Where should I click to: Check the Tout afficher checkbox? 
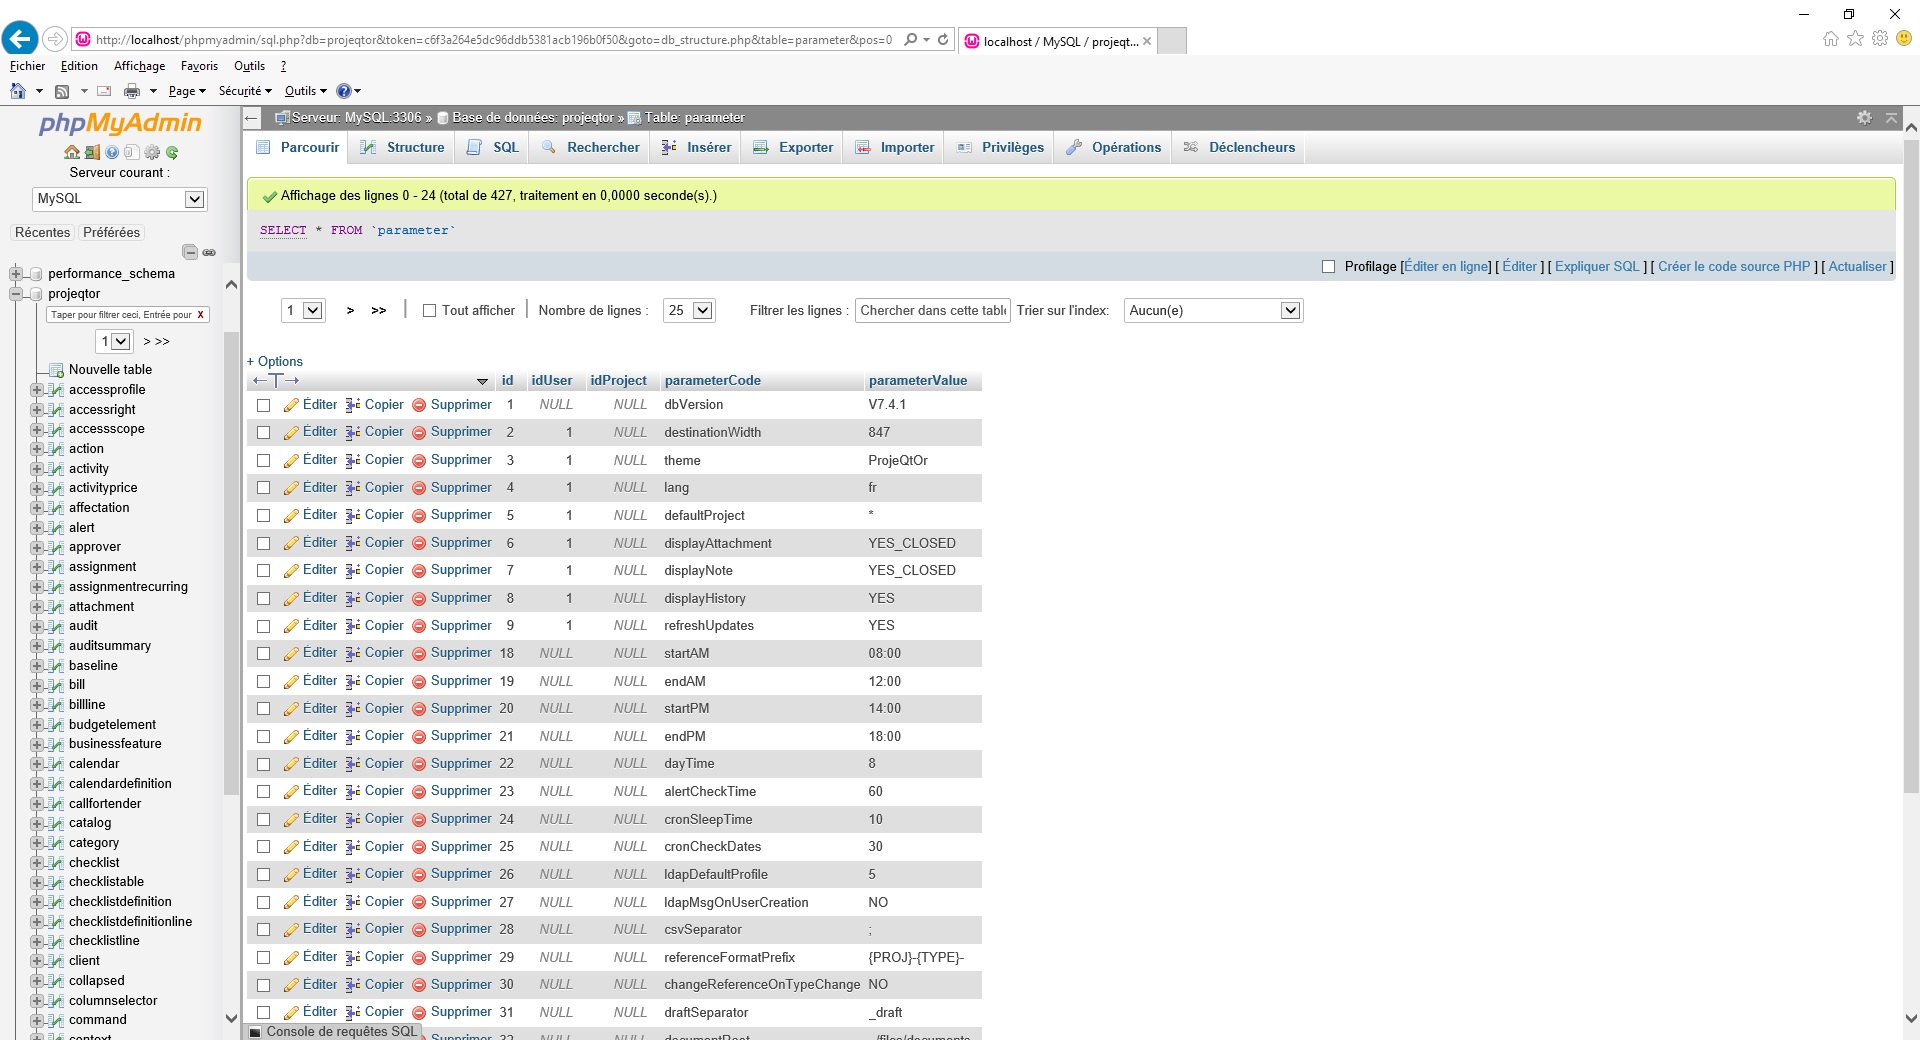click(430, 311)
